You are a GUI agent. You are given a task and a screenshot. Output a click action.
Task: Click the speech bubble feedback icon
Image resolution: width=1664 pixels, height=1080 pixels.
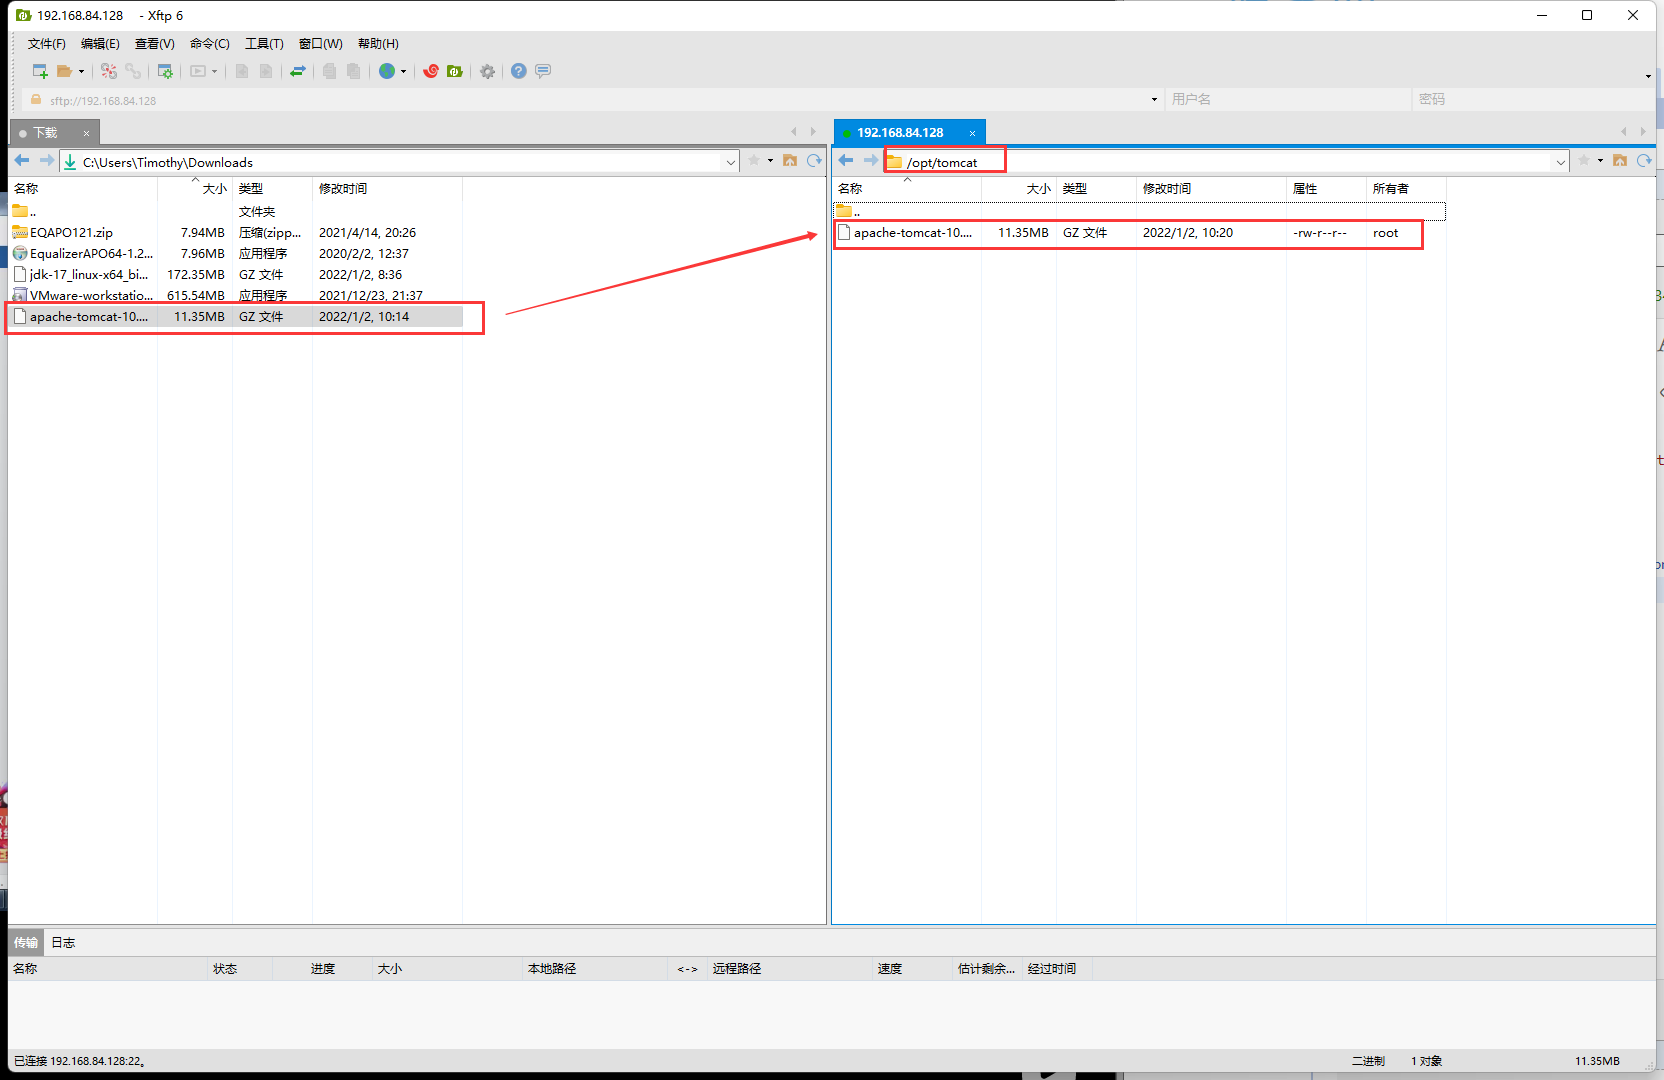click(543, 71)
